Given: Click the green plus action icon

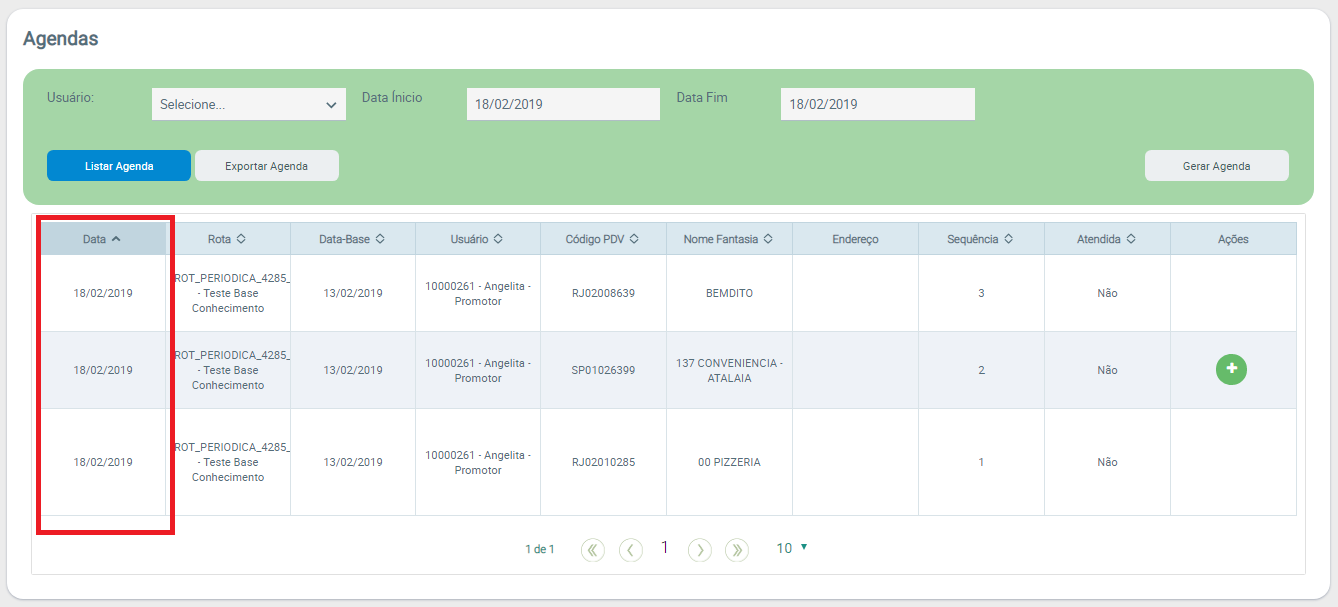Looking at the screenshot, I should coord(1231,369).
